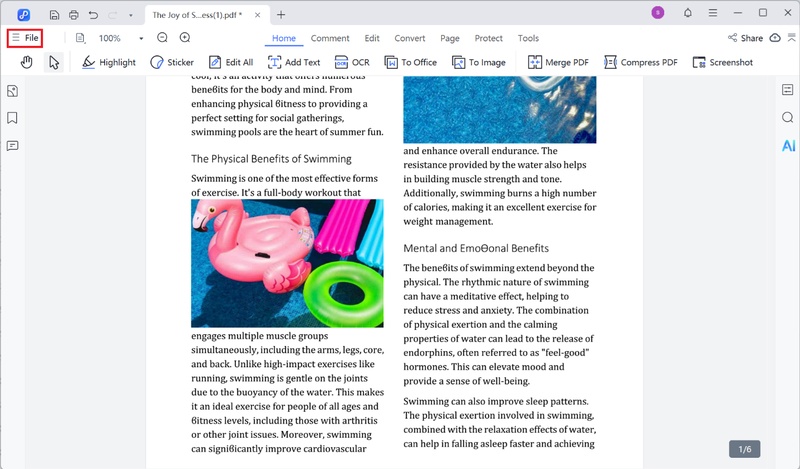
Task: Open the Protect tab
Action: [488, 38]
